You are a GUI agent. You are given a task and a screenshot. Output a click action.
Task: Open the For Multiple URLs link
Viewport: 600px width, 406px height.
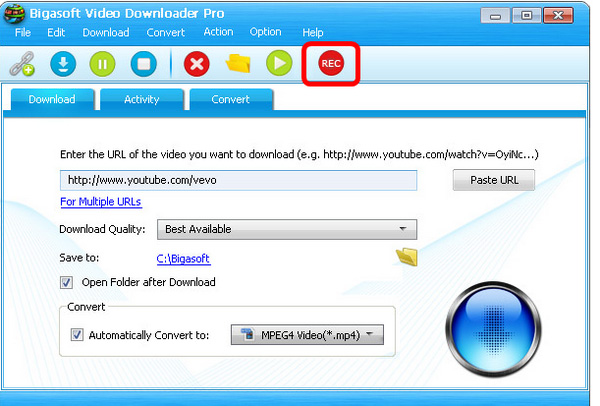pos(101,202)
